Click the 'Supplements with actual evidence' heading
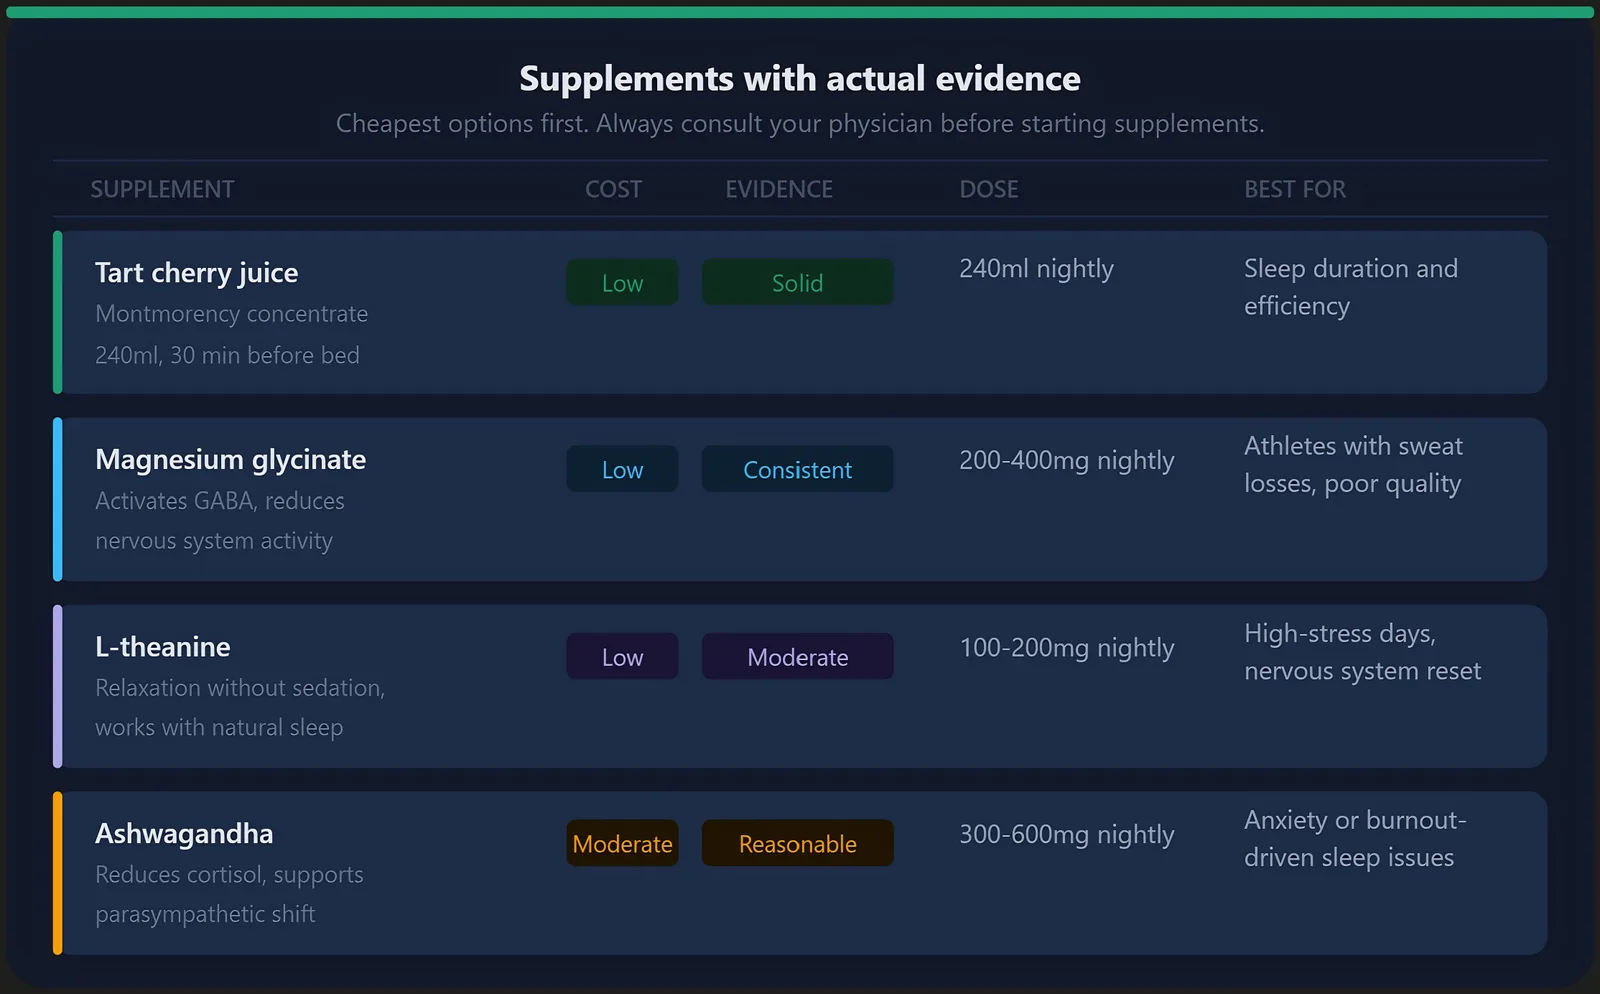 [x=800, y=79]
